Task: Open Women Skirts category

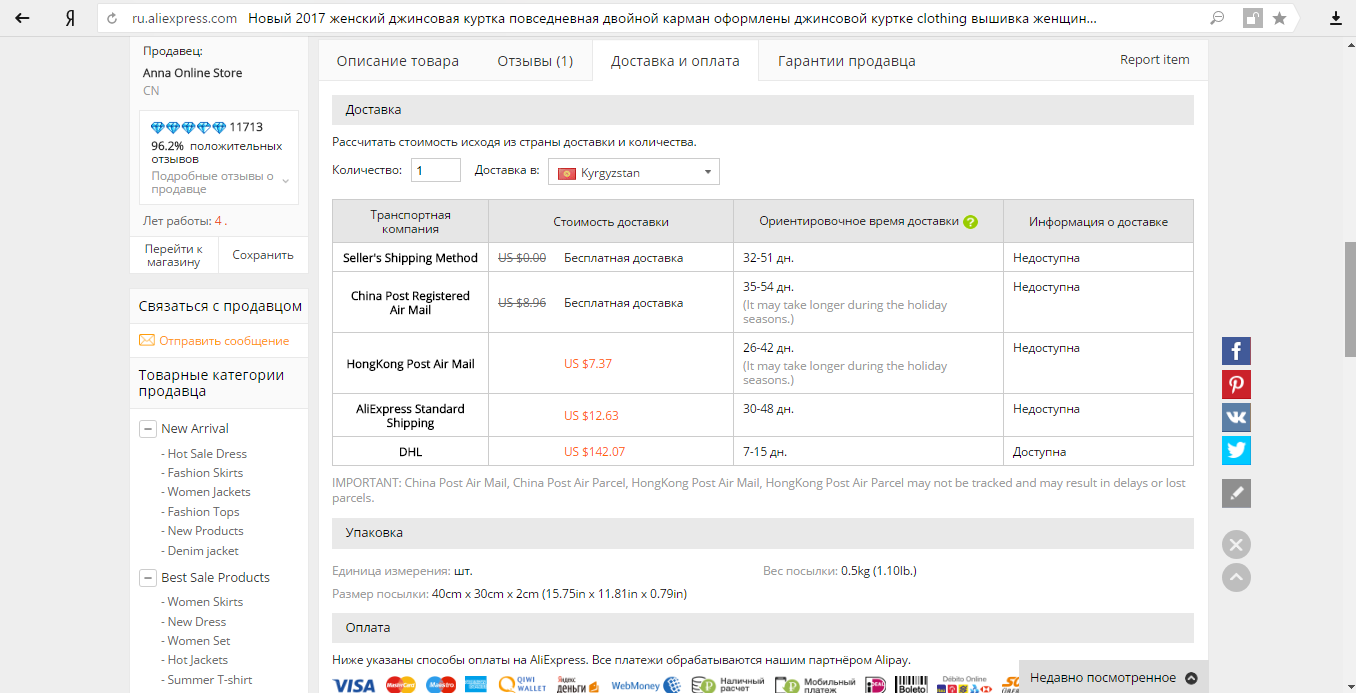Action: [x=205, y=602]
